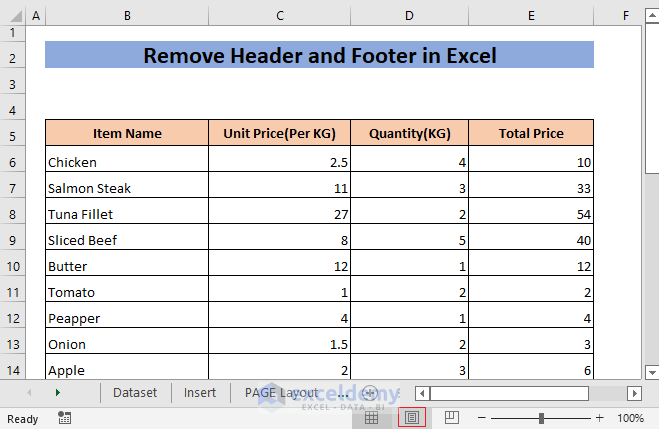Click the next sheet navigation arrow

58,392
